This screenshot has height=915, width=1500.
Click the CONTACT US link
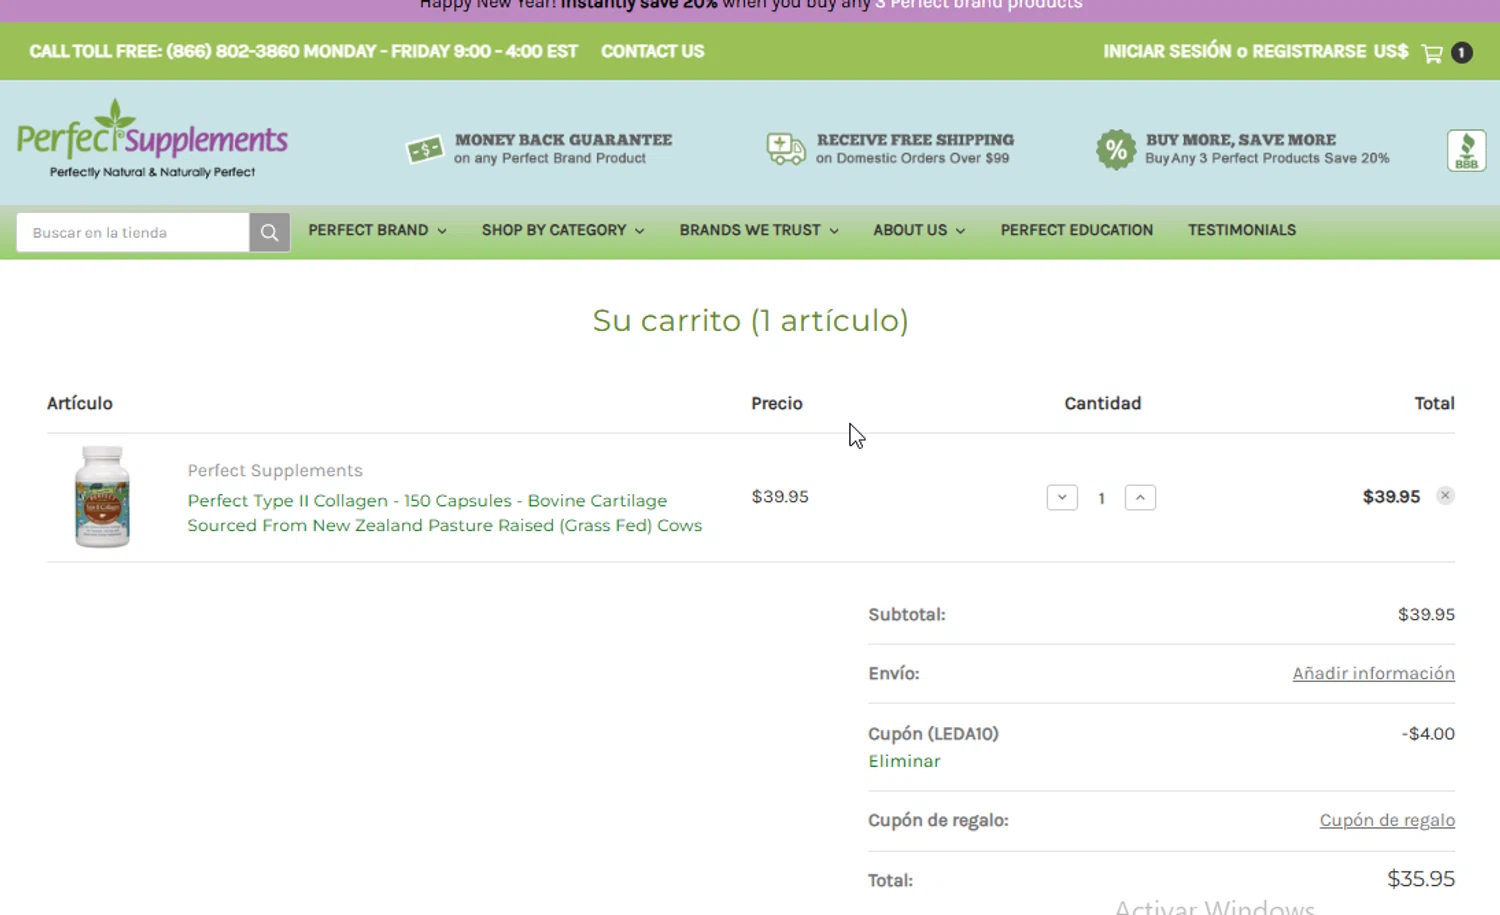tap(652, 51)
